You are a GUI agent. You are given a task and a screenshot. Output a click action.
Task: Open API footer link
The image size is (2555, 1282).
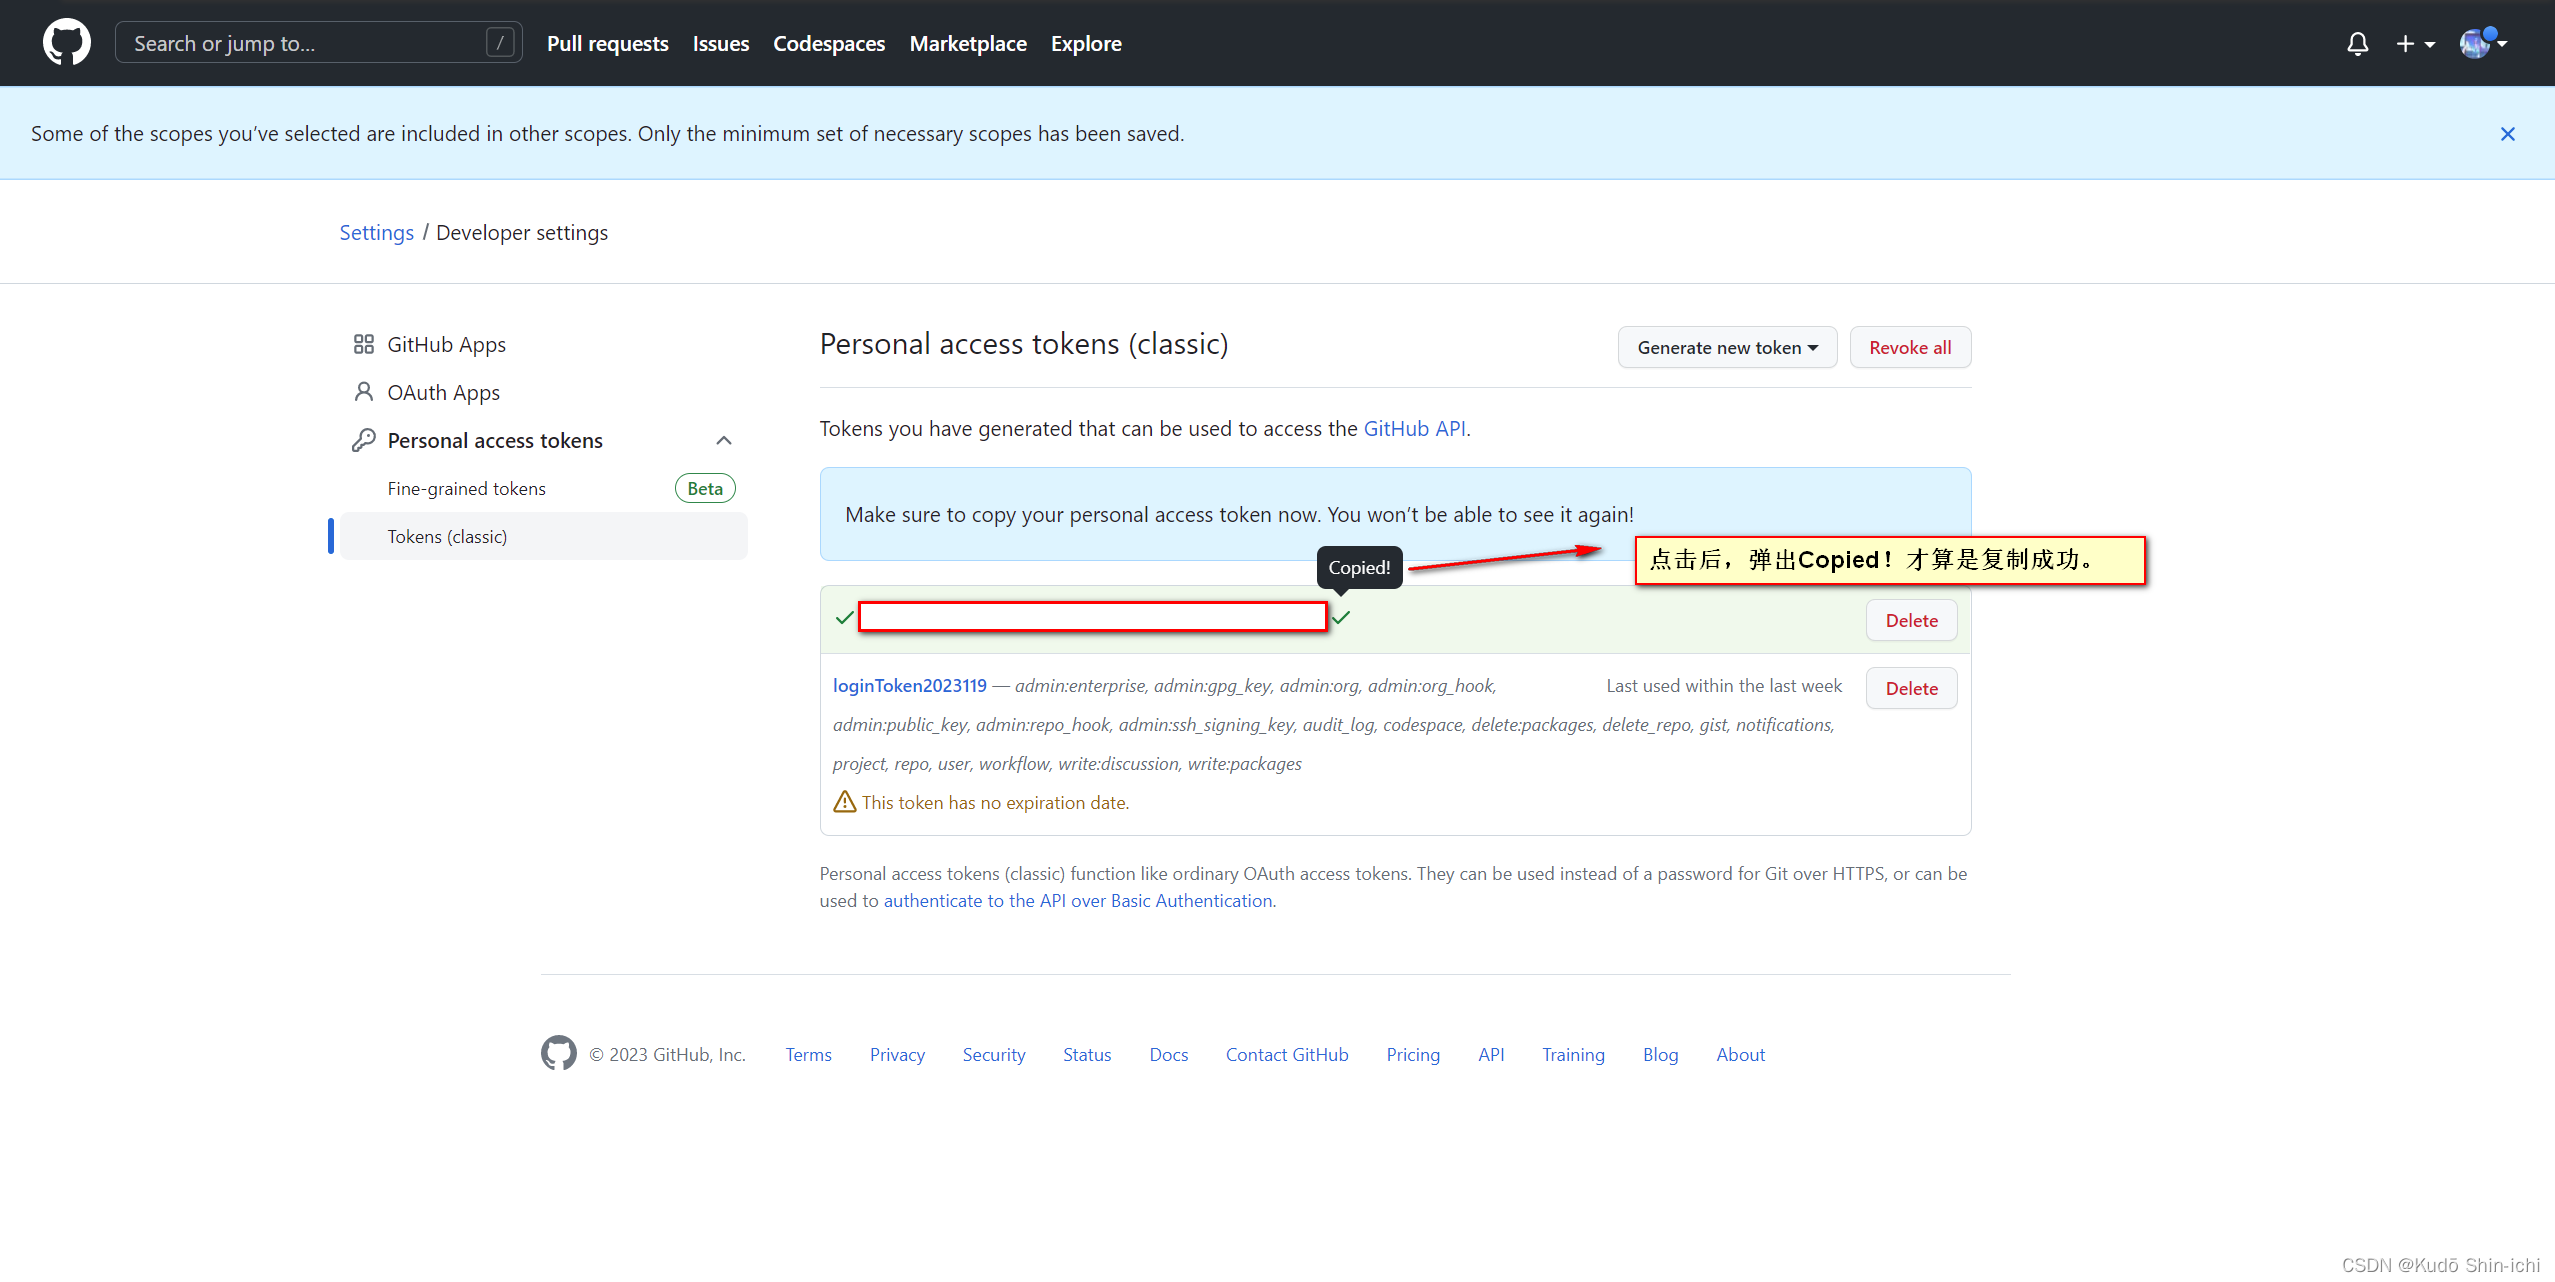point(1491,1055)
